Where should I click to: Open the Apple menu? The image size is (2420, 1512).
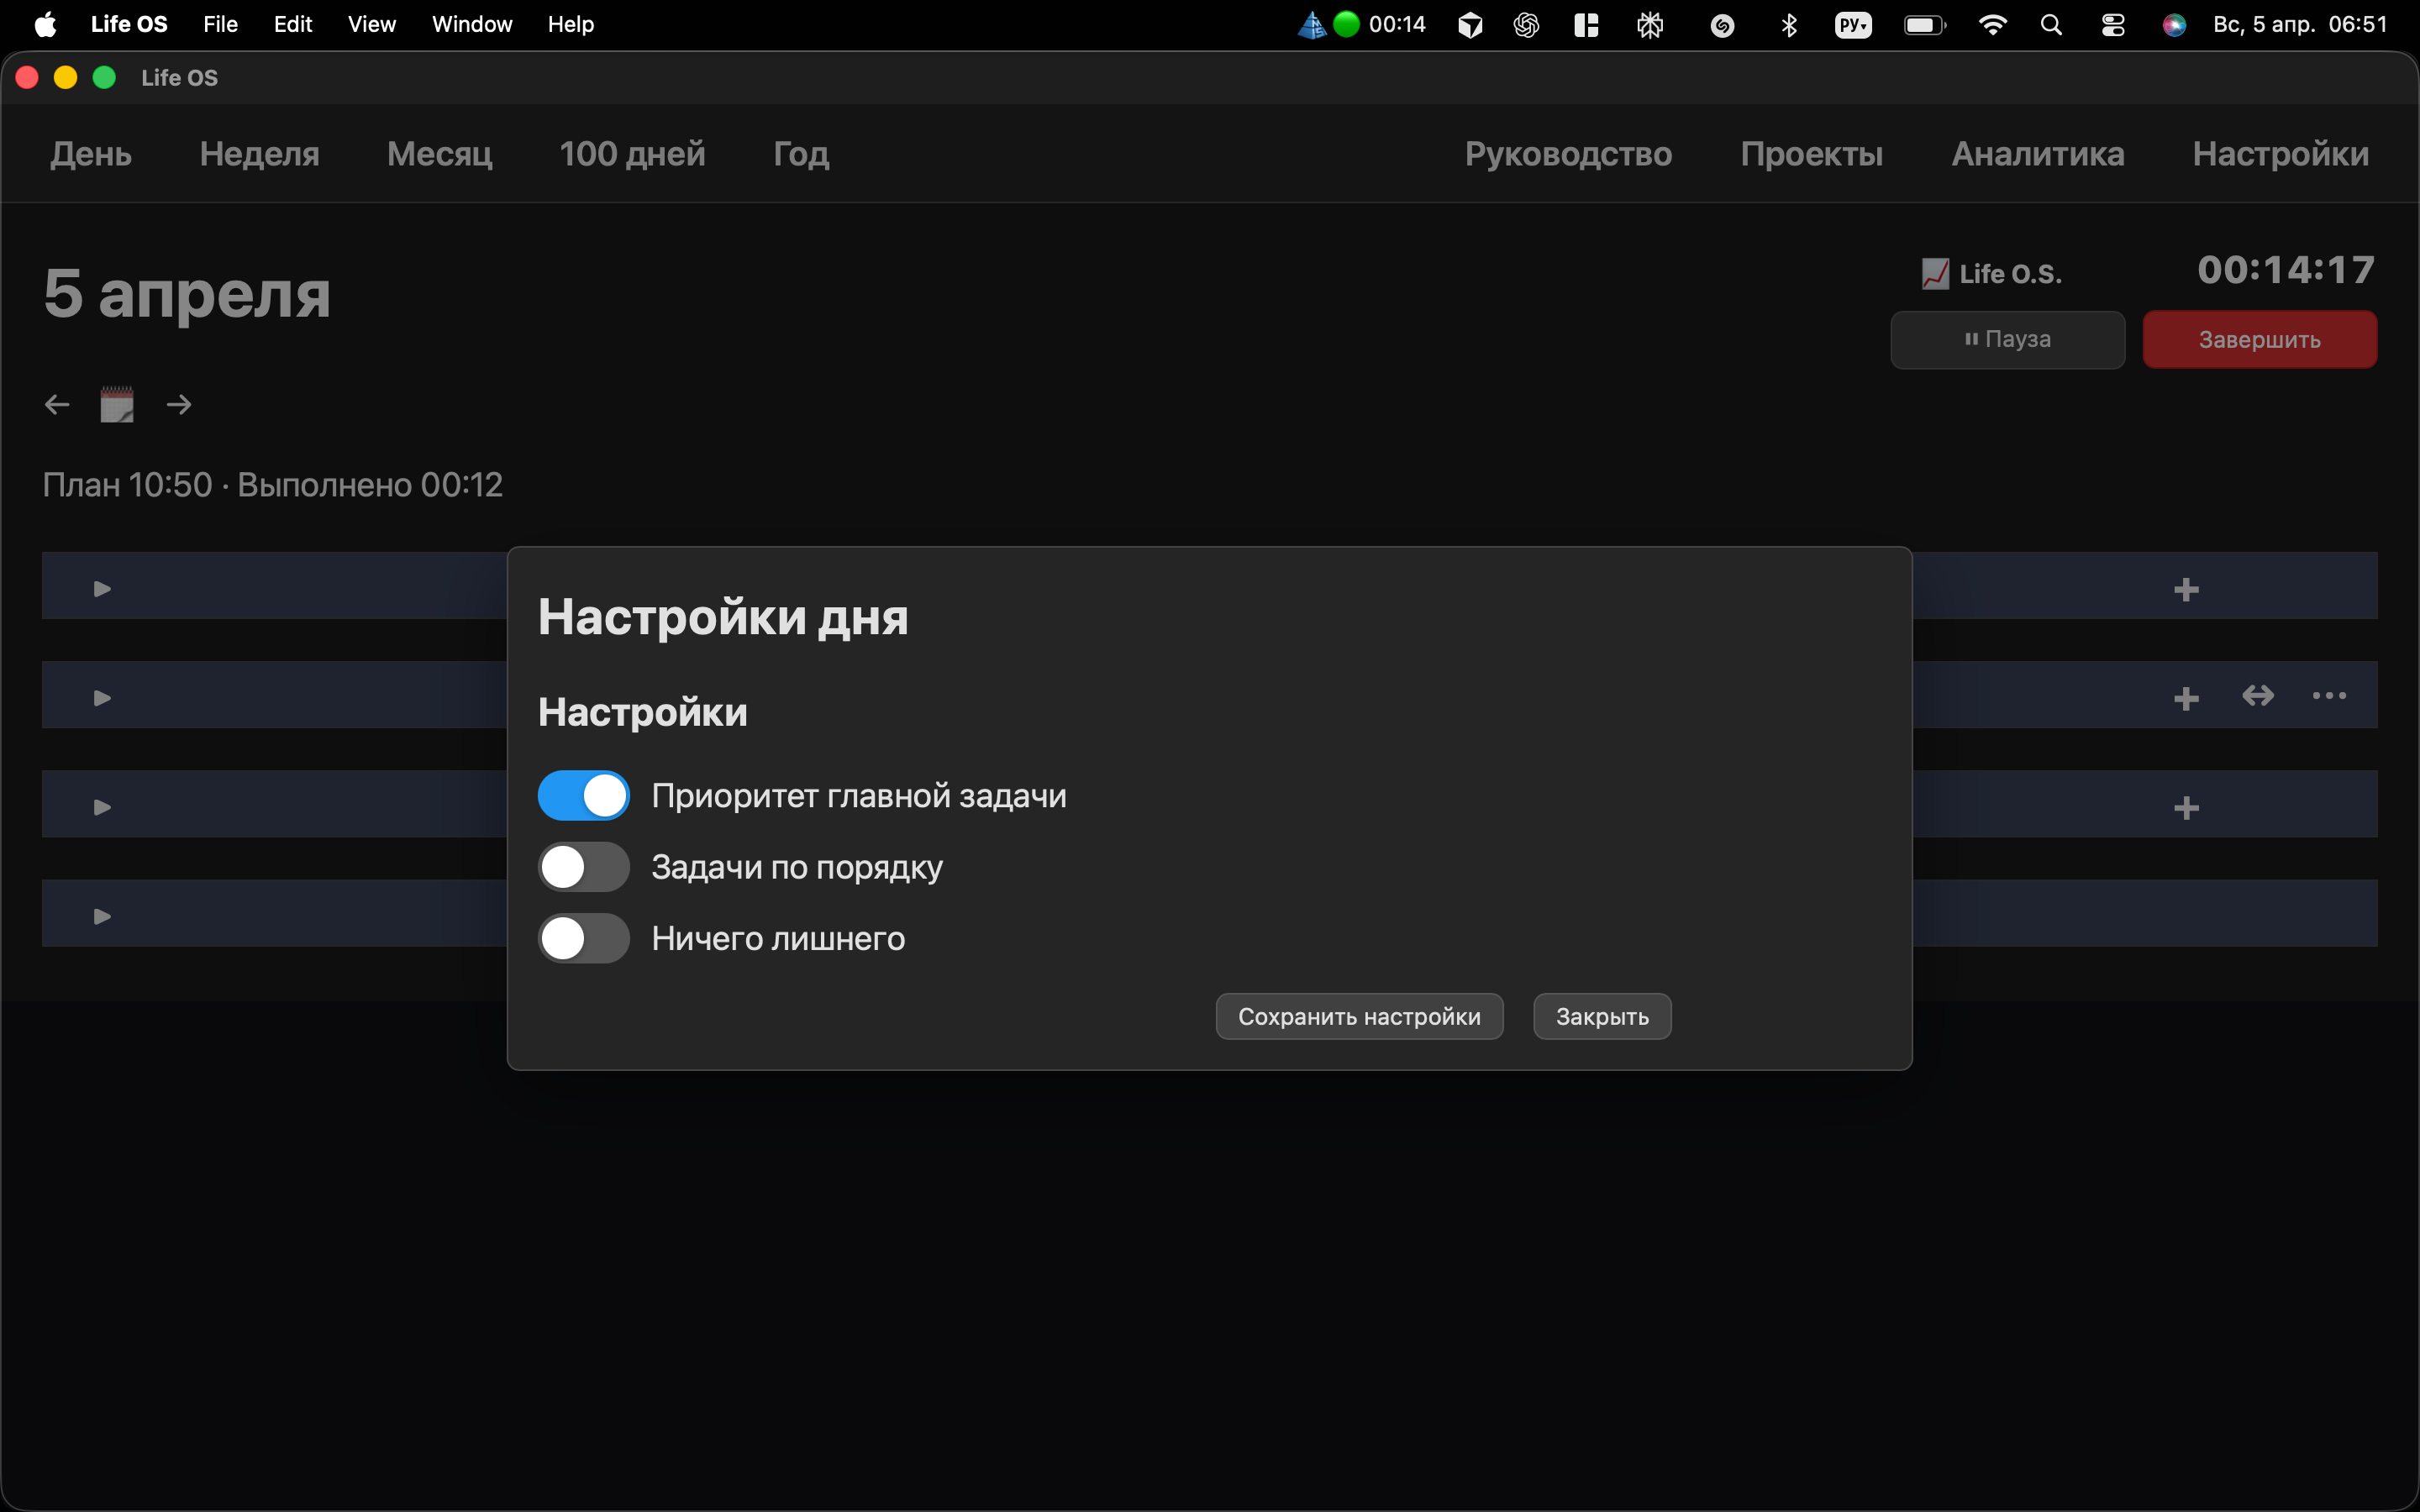(x=45, y=24)
